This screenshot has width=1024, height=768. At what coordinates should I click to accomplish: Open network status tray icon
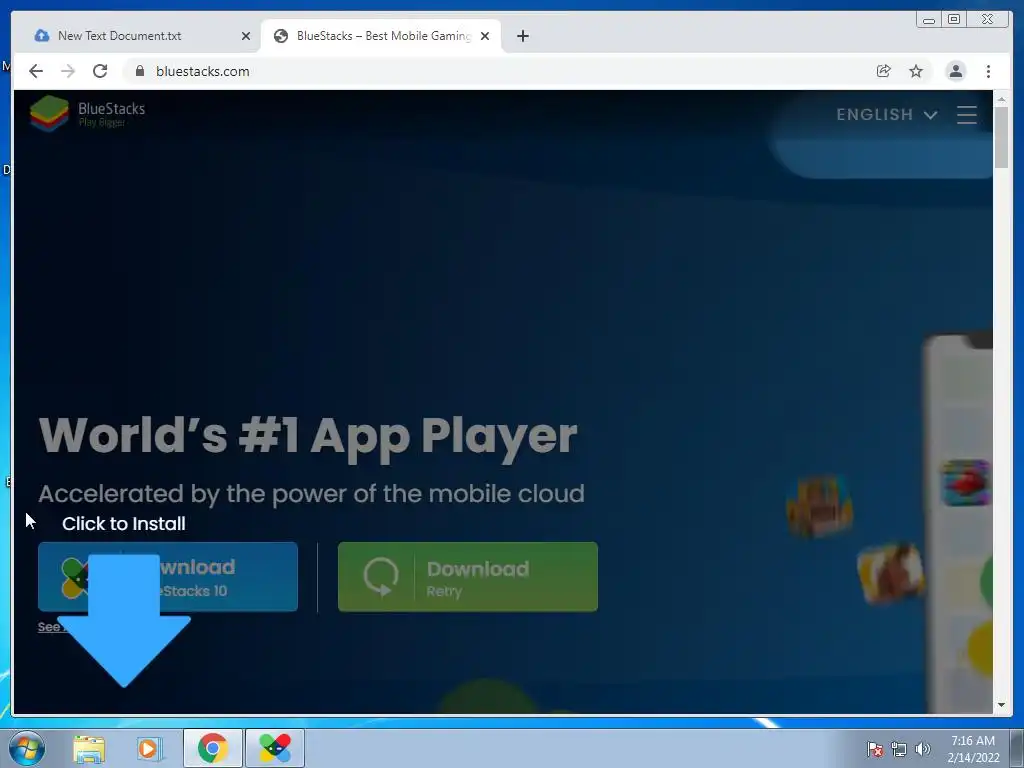(x=899, y=749)
